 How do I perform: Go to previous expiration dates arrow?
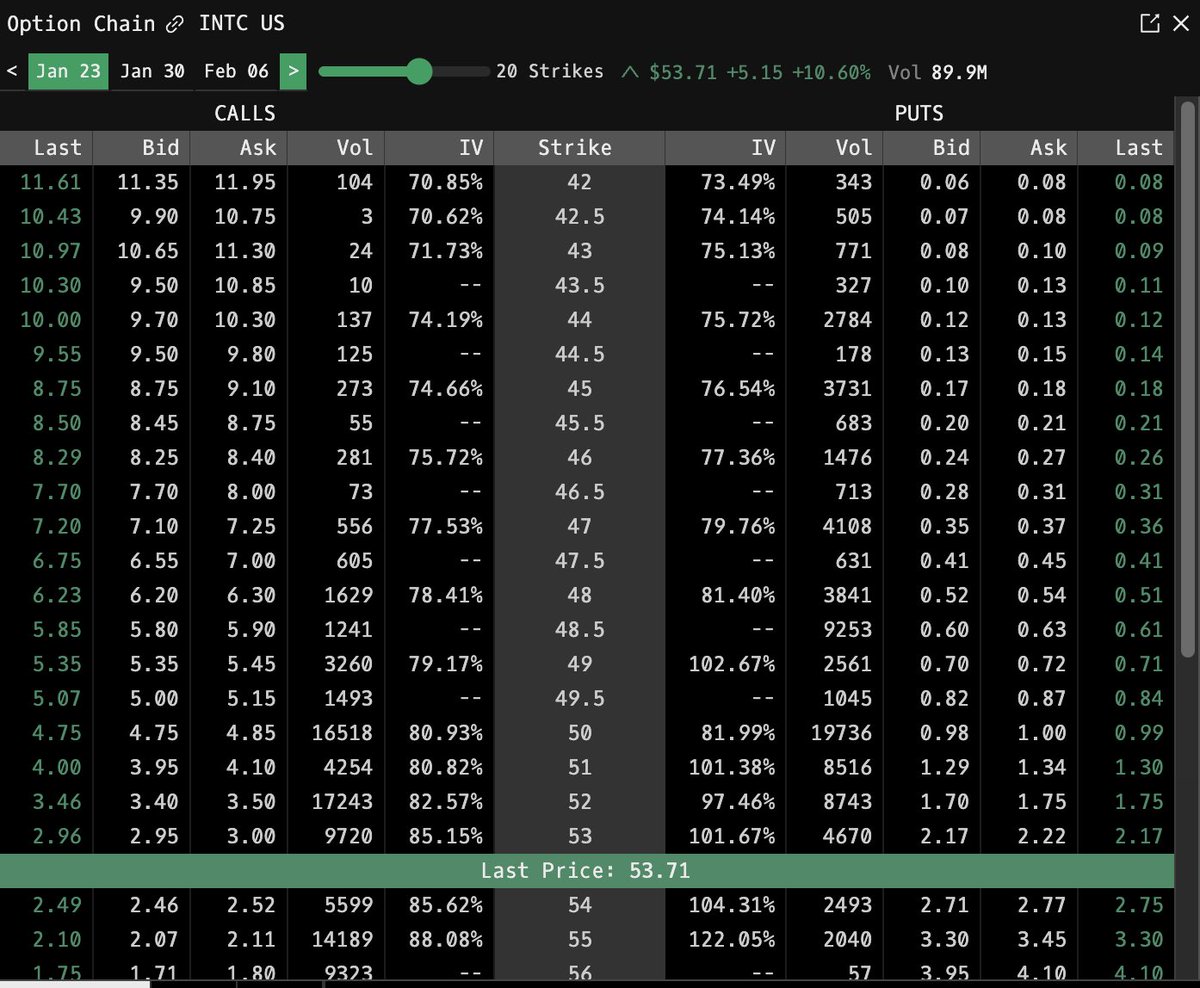click(x=12, y=71)
